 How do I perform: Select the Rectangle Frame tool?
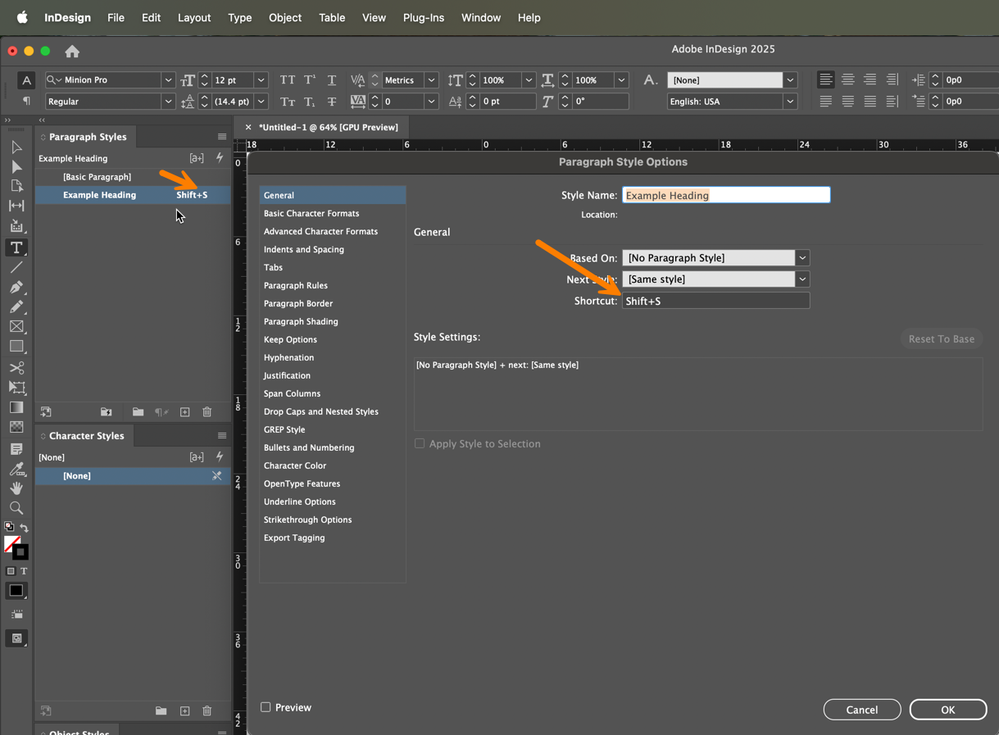pos(17,327)
